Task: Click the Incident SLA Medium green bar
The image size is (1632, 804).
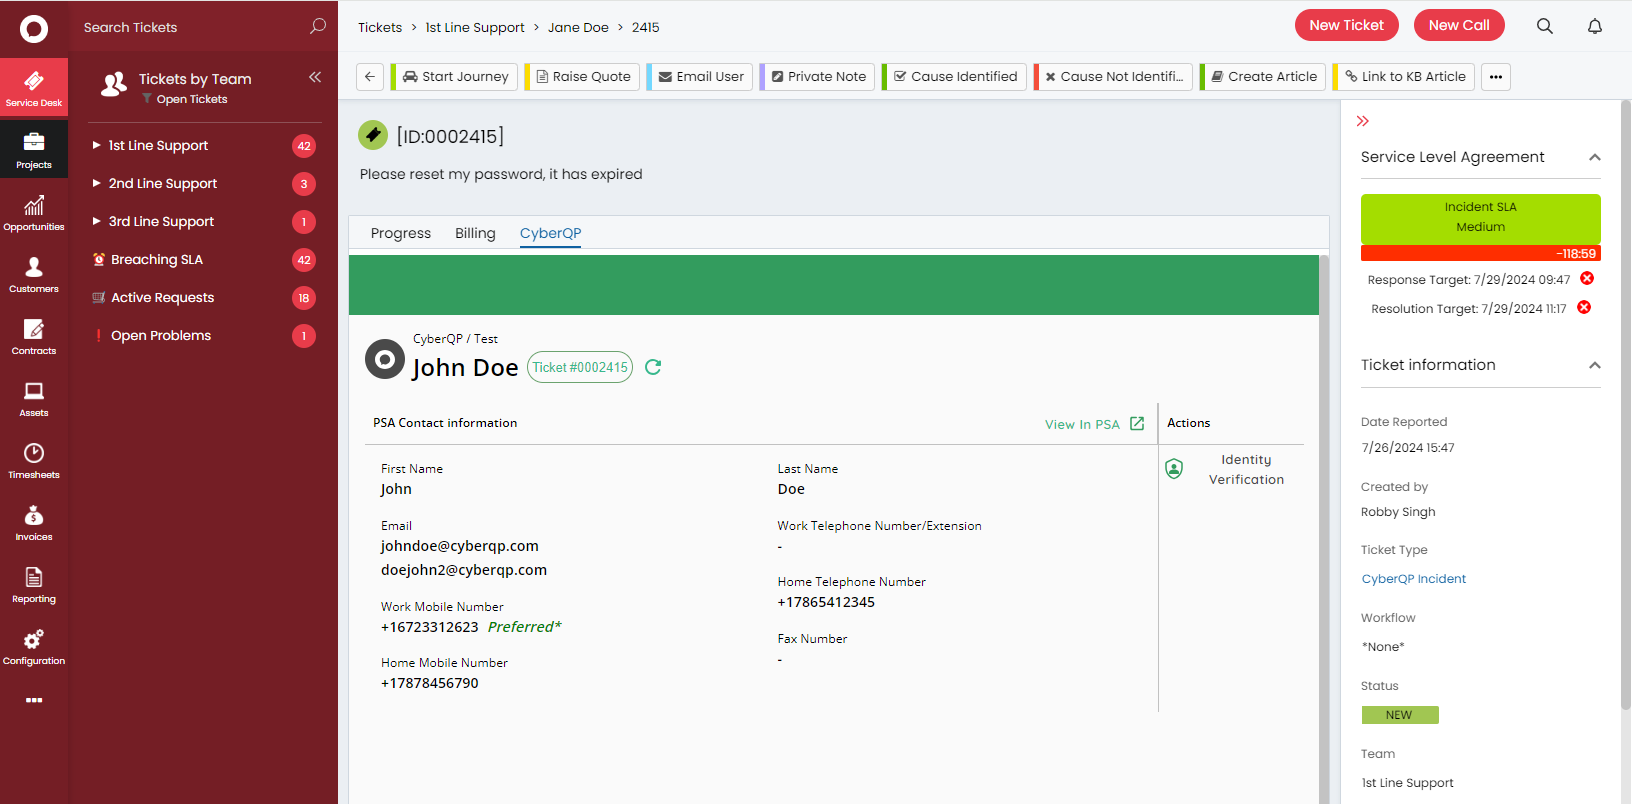Action: click(1480, 217)
